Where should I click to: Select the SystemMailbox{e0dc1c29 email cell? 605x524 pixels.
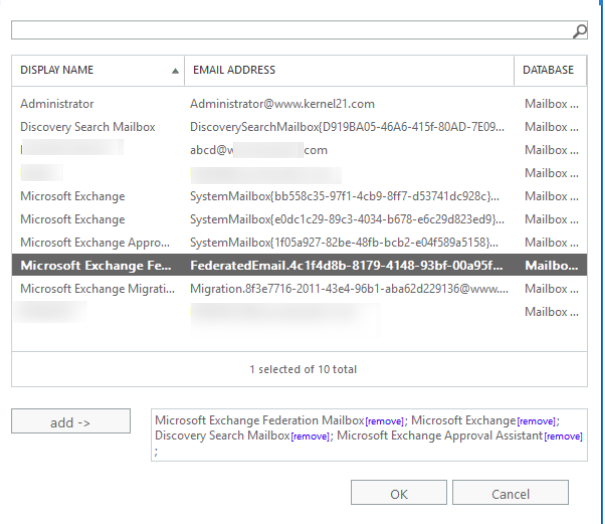tap(347, 220)
